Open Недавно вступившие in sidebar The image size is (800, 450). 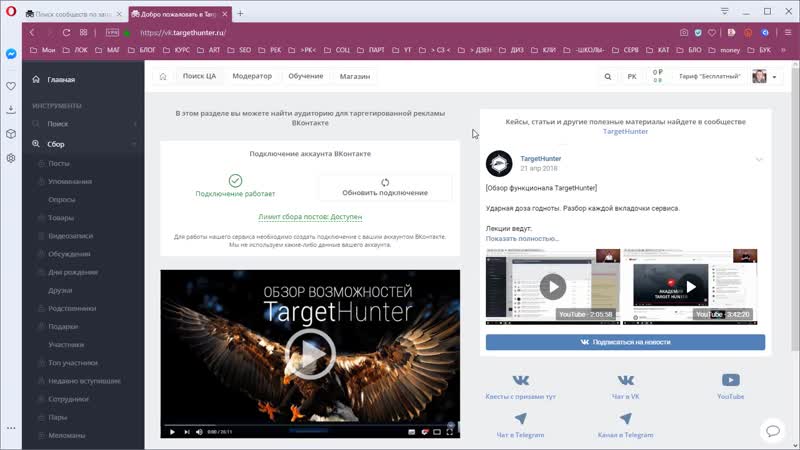pyautogui.click(x=84, y=381)
